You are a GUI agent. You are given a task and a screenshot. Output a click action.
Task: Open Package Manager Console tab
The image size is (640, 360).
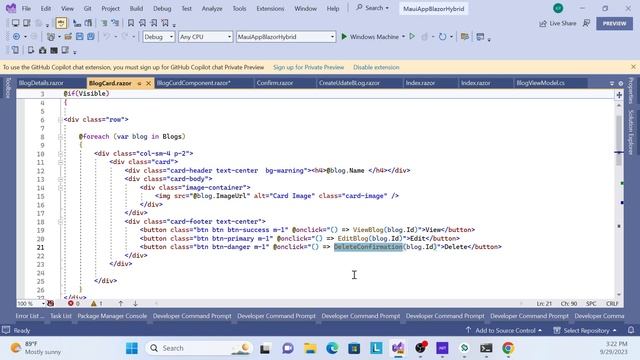[x=112, y=316]
